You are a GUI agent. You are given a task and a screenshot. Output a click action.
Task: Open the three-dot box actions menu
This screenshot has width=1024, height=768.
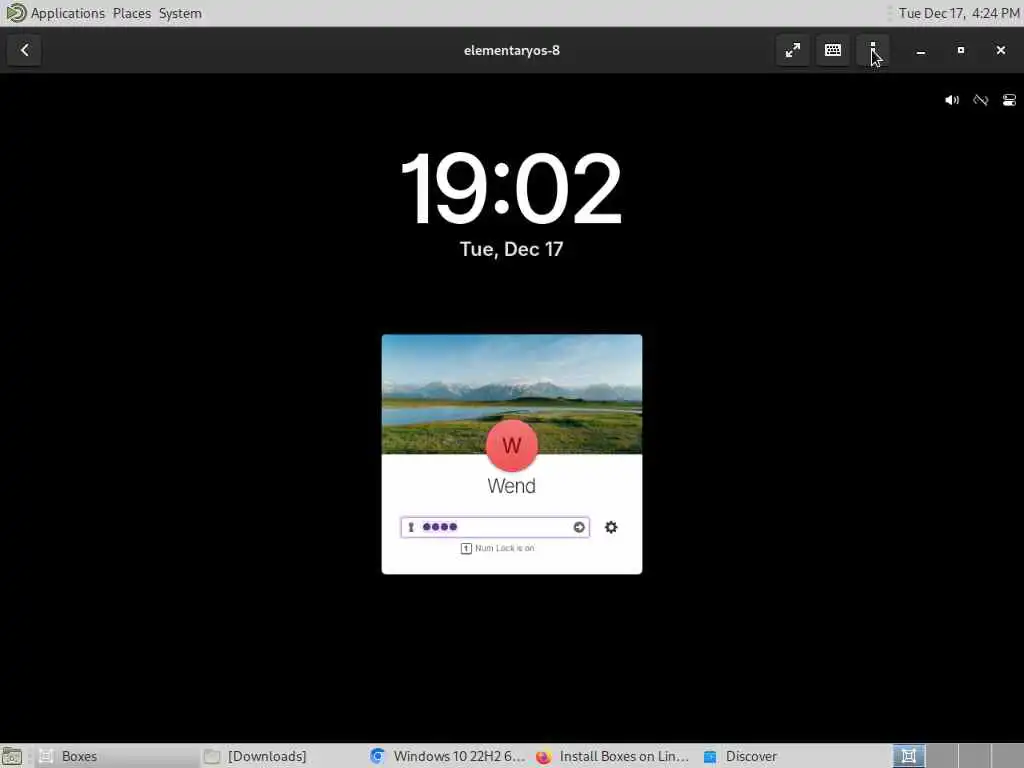tap(872, 50)
